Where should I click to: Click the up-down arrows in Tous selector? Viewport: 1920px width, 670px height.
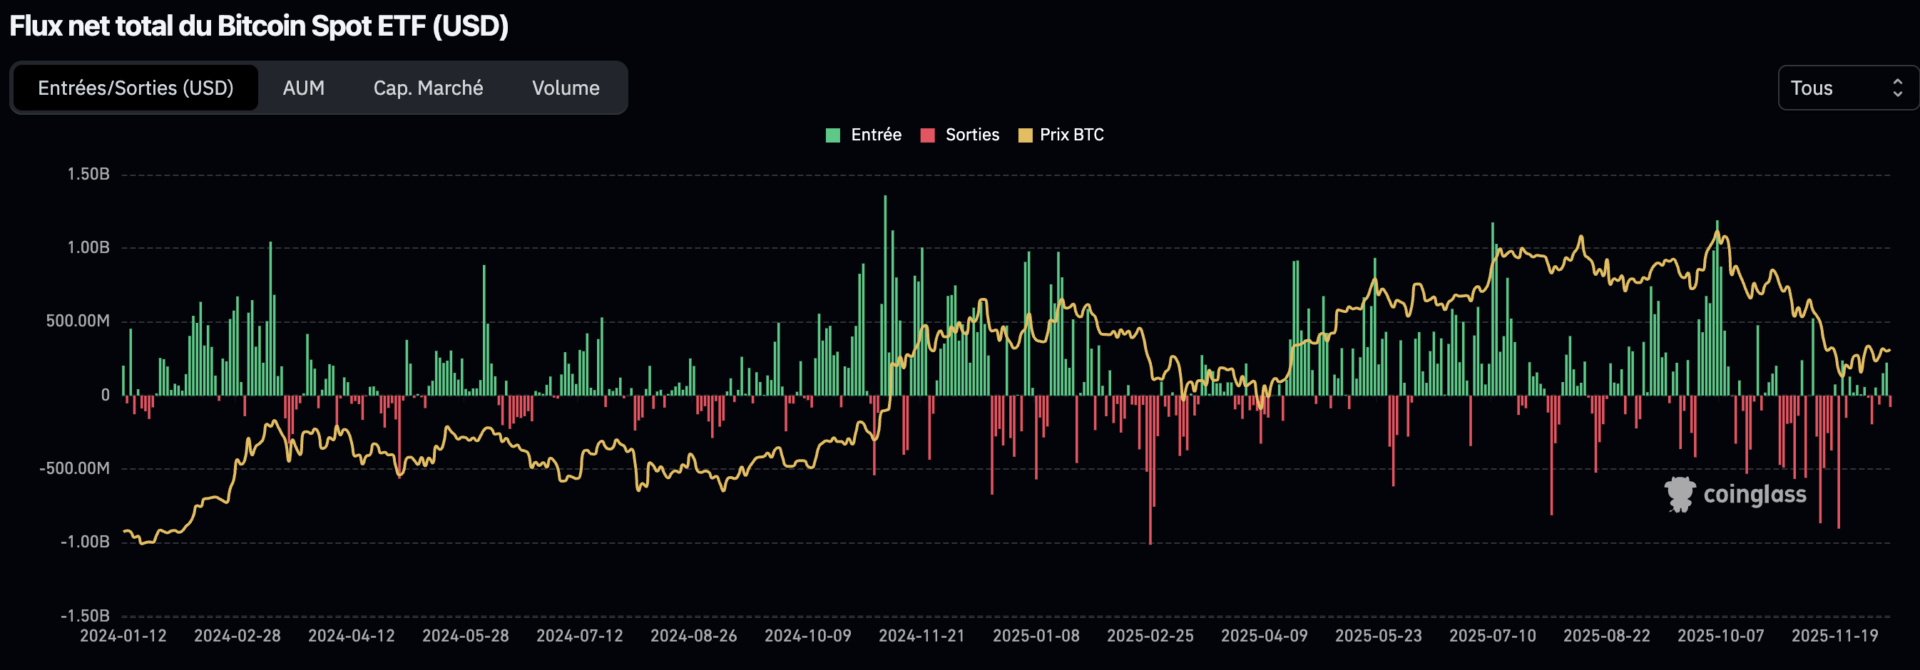1897,88
